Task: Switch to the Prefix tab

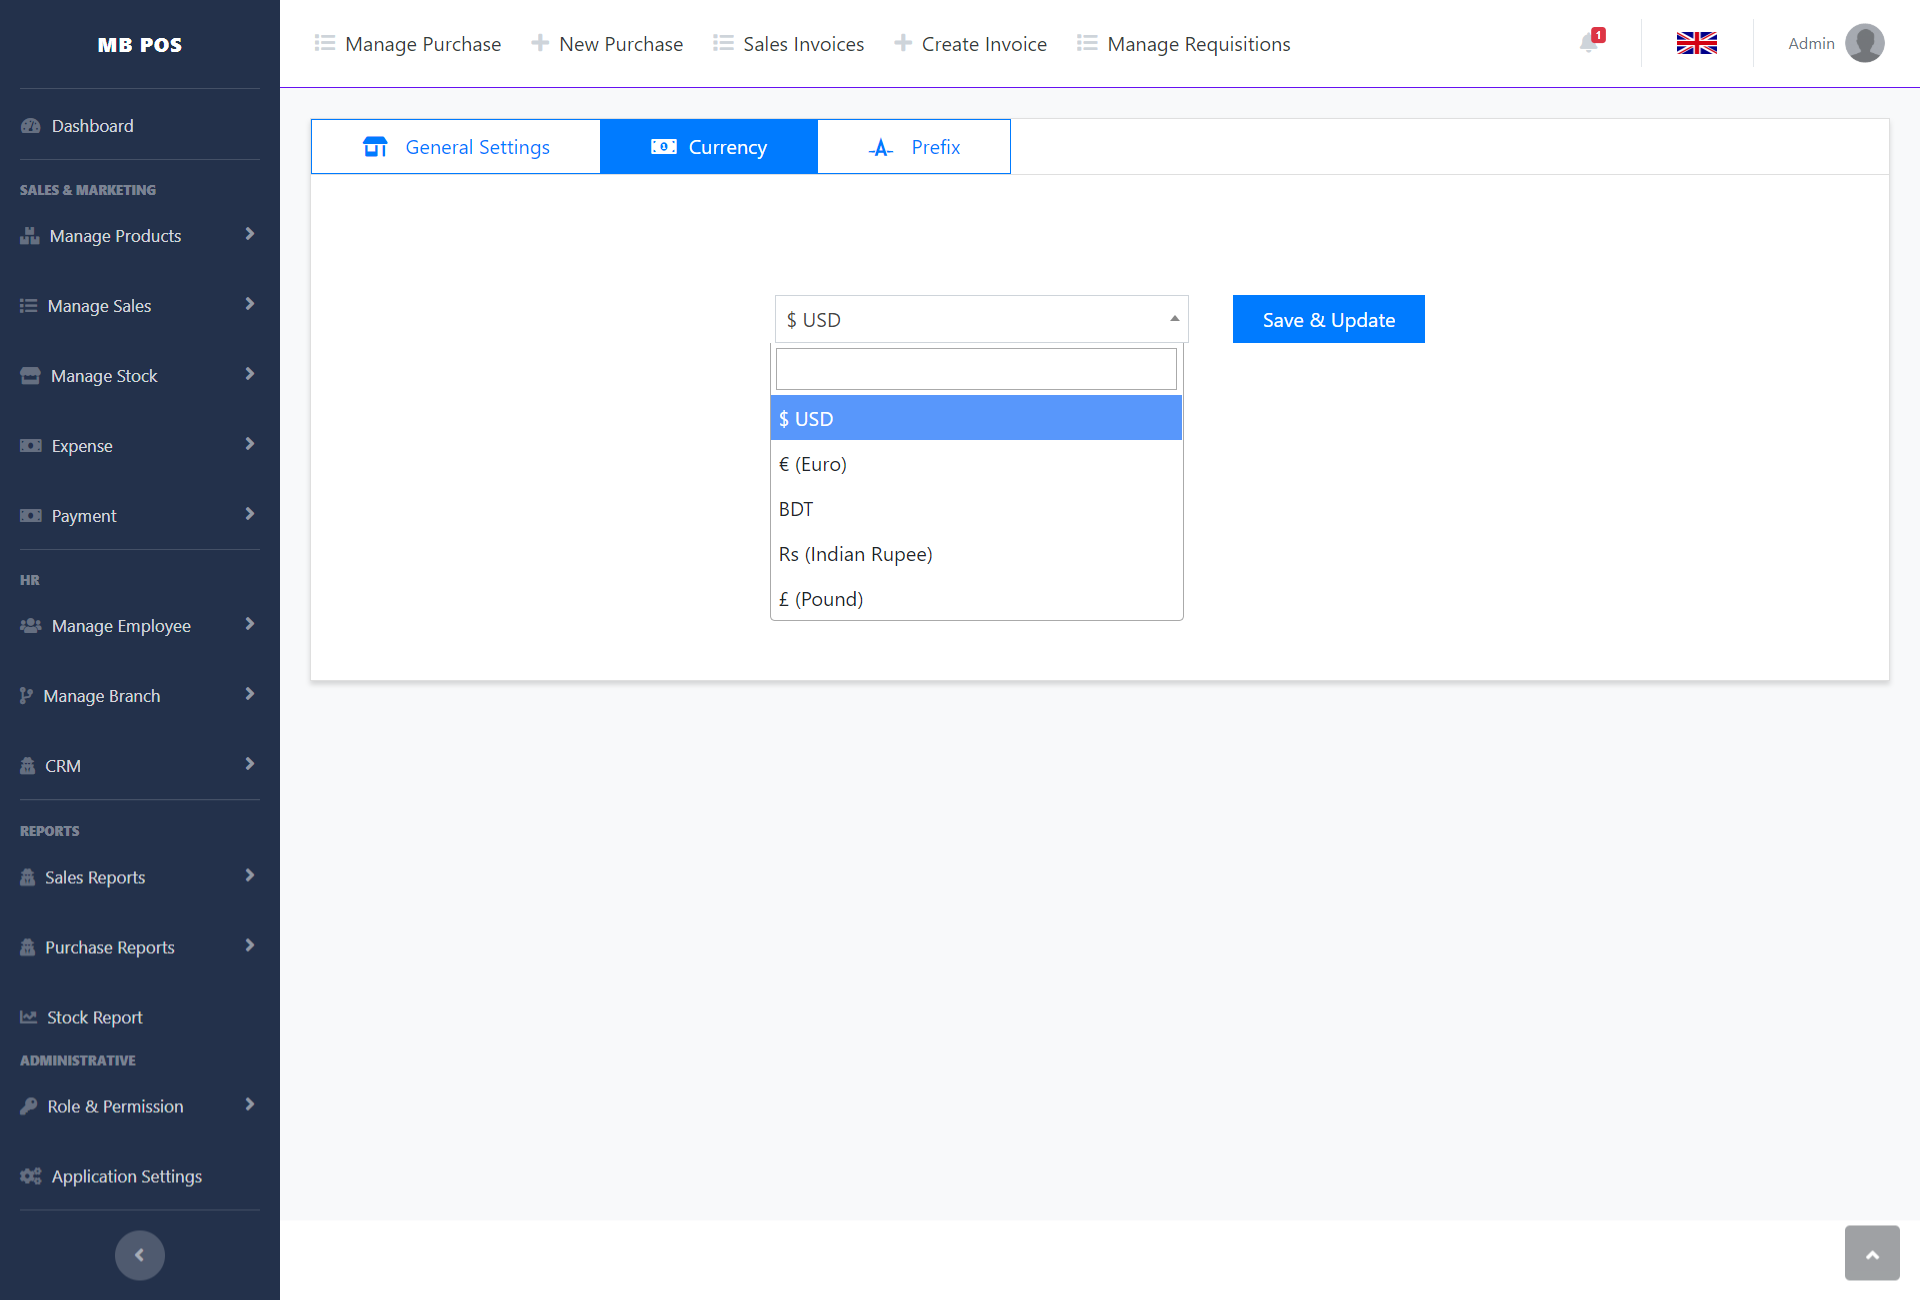Action: pos(914,147)
